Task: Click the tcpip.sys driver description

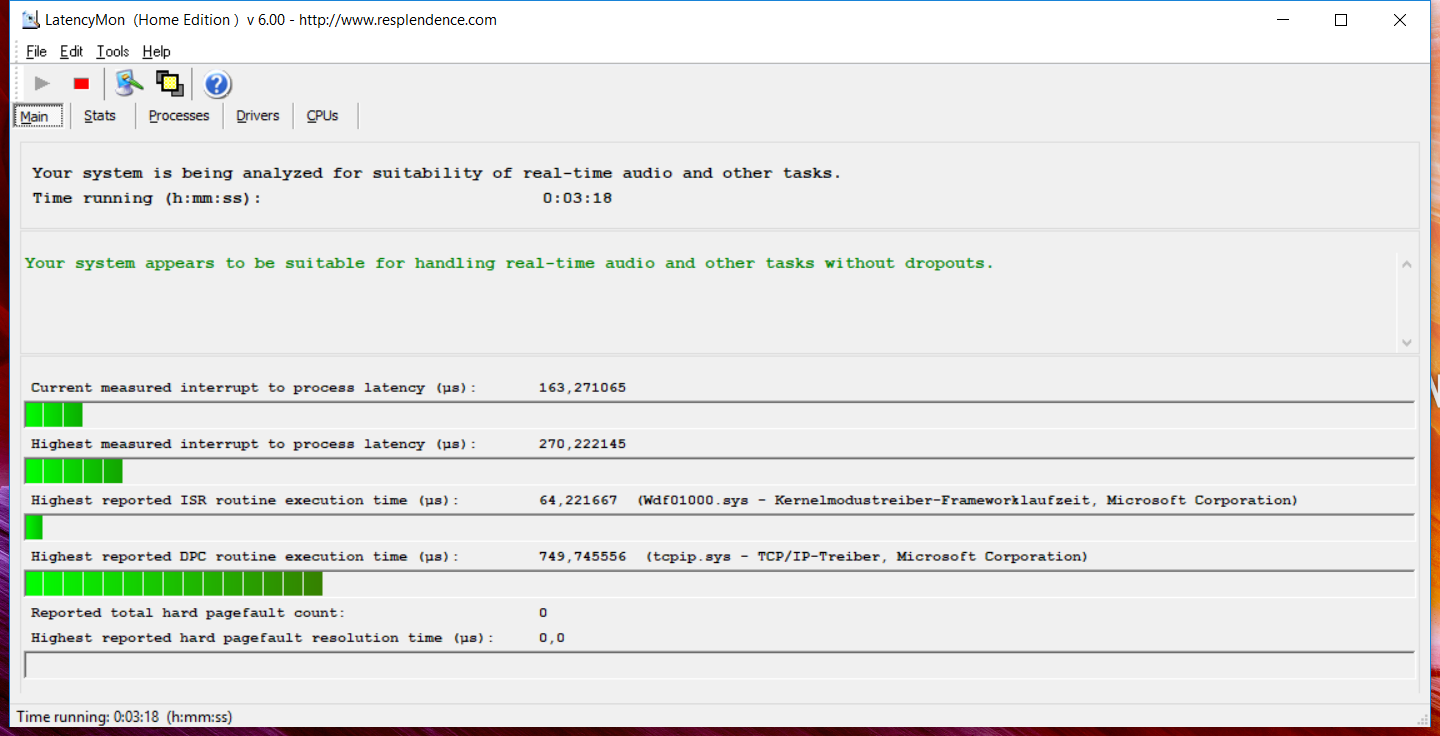Action: [x=866, y=556]
